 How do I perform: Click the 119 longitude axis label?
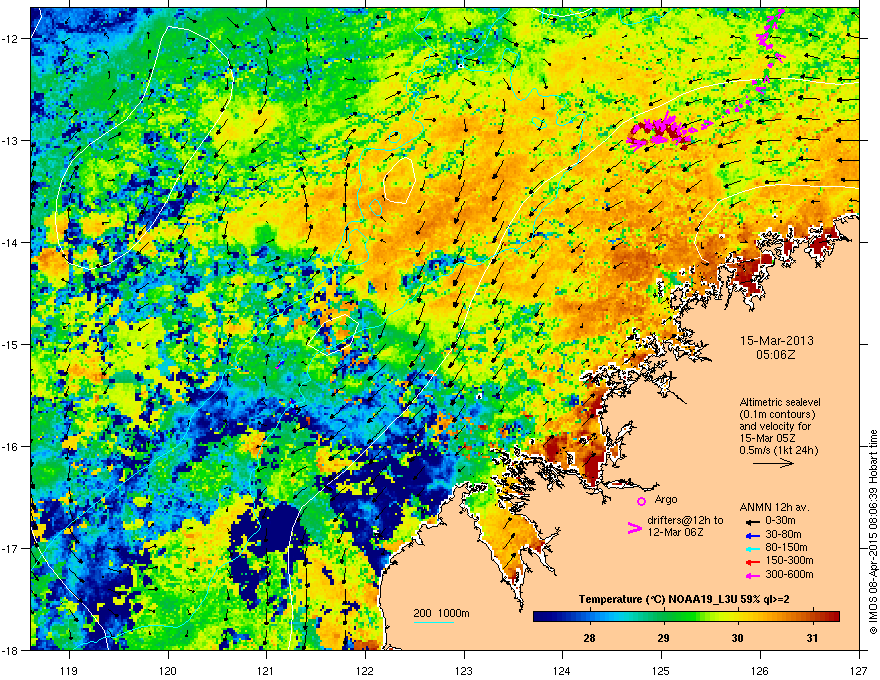point(70,670)
